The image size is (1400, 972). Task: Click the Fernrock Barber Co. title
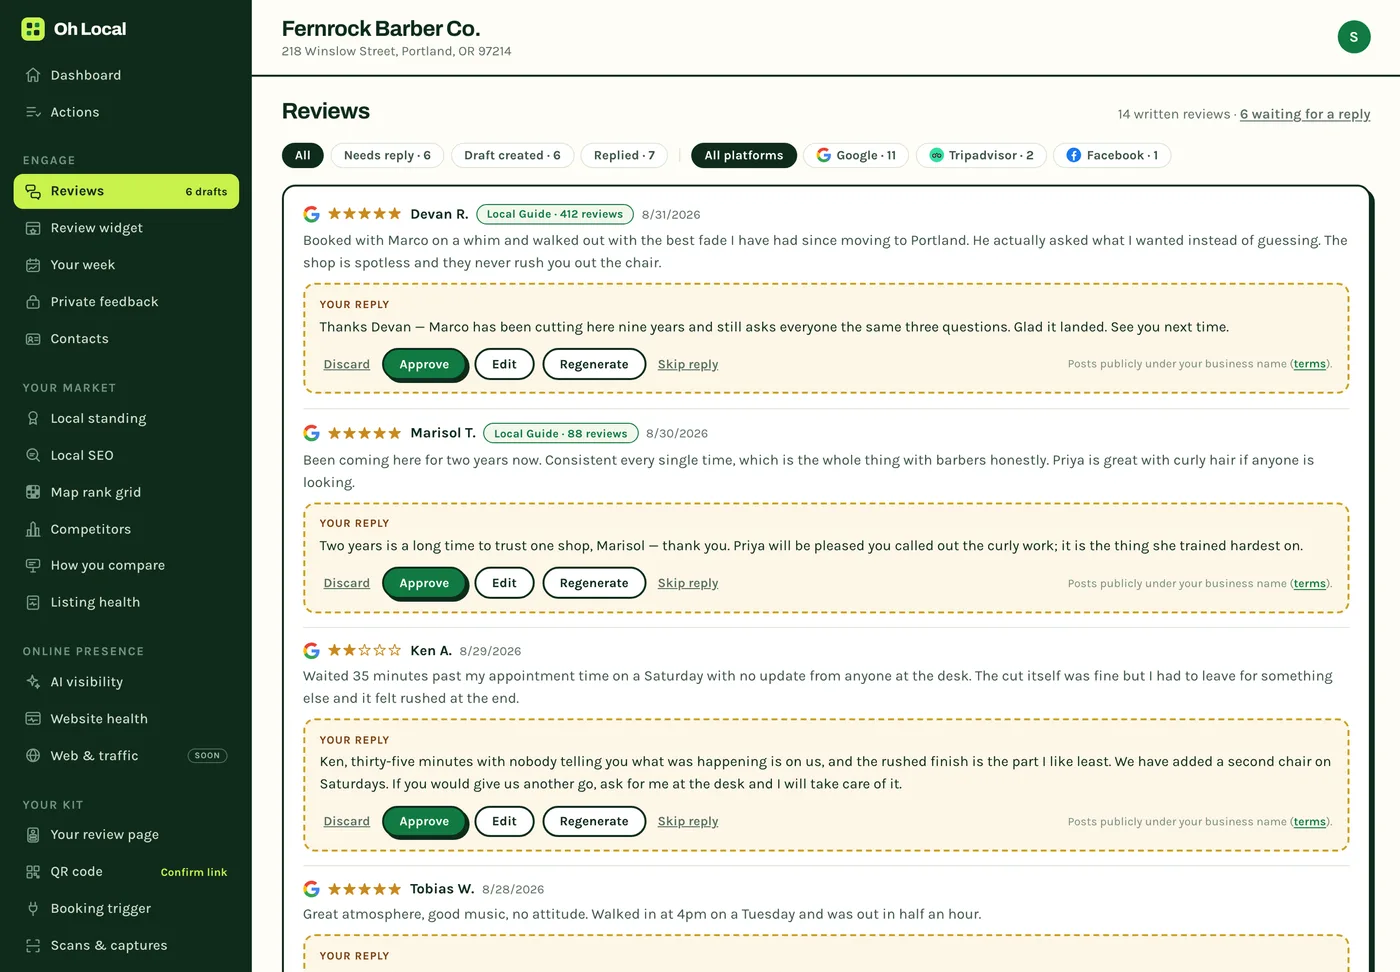[x=381, y=29]
